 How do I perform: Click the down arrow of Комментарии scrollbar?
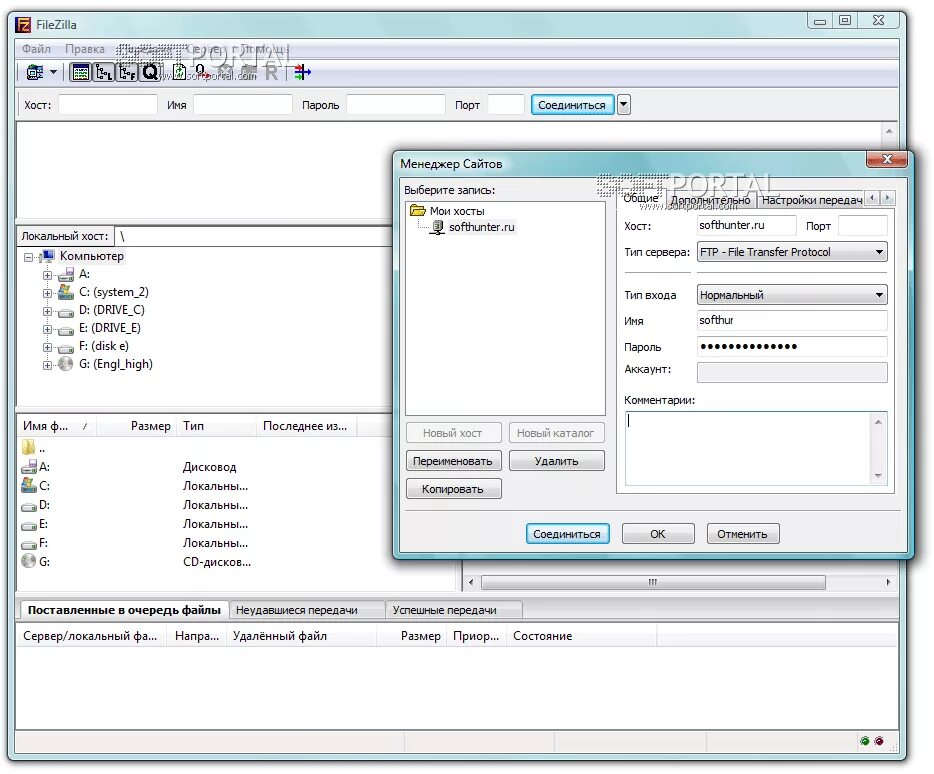click(879, 475)
